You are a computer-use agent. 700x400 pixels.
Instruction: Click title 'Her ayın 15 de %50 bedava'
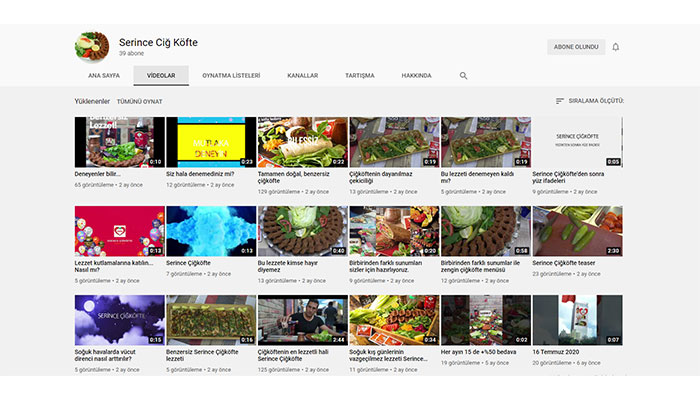478,352
